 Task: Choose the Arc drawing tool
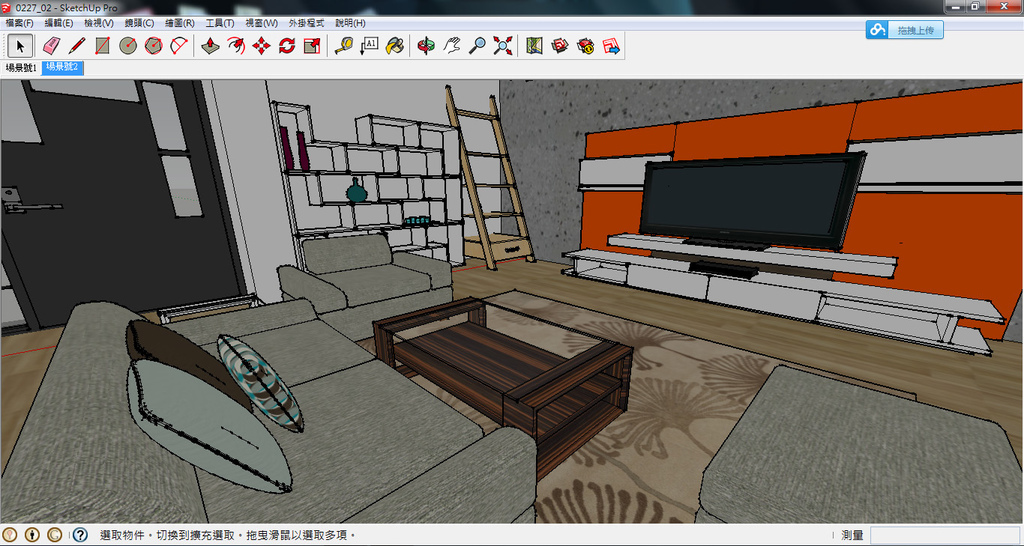[179, 46]
